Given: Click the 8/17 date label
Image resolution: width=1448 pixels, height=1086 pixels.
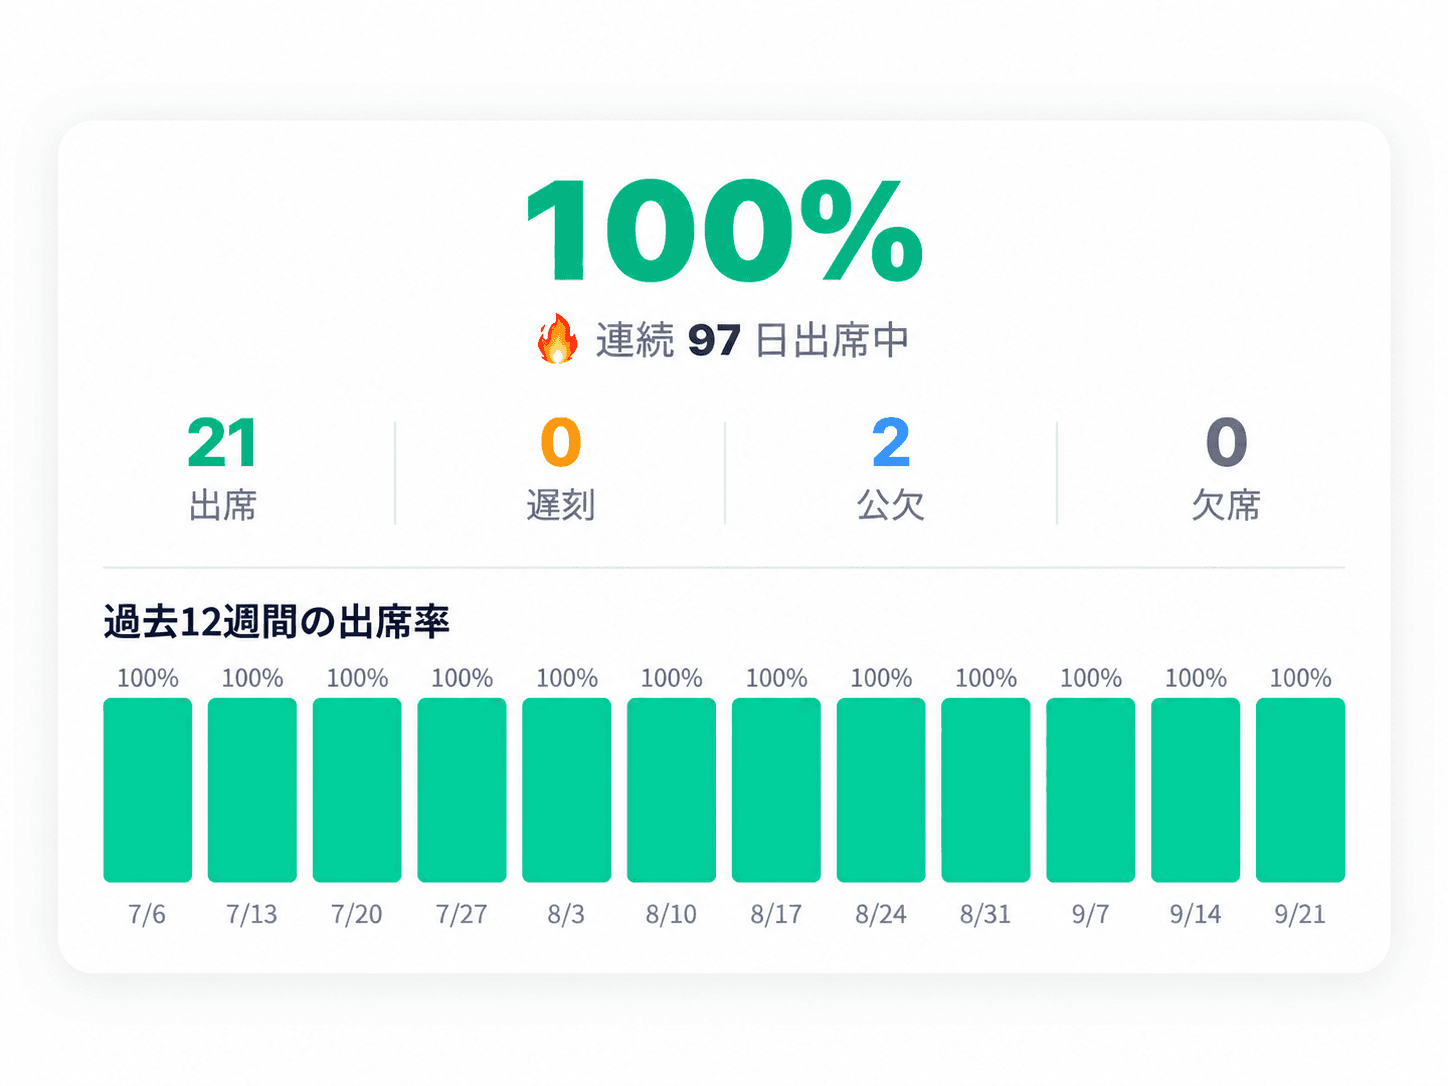Looking at the screenshot, I should [776, 914].
